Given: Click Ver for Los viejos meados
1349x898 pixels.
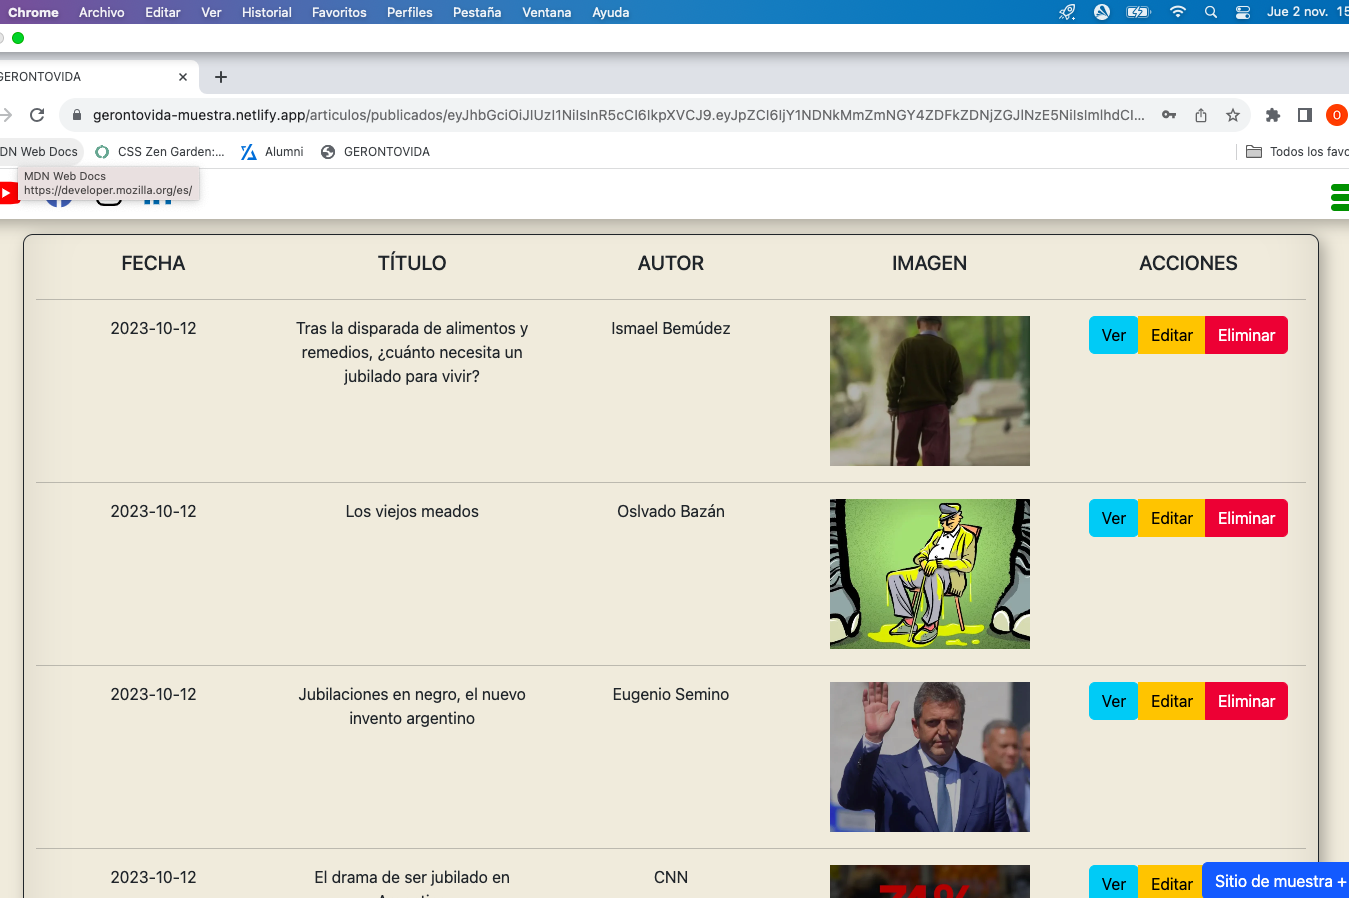Looking at the screenshot, I should [1114, 518].
